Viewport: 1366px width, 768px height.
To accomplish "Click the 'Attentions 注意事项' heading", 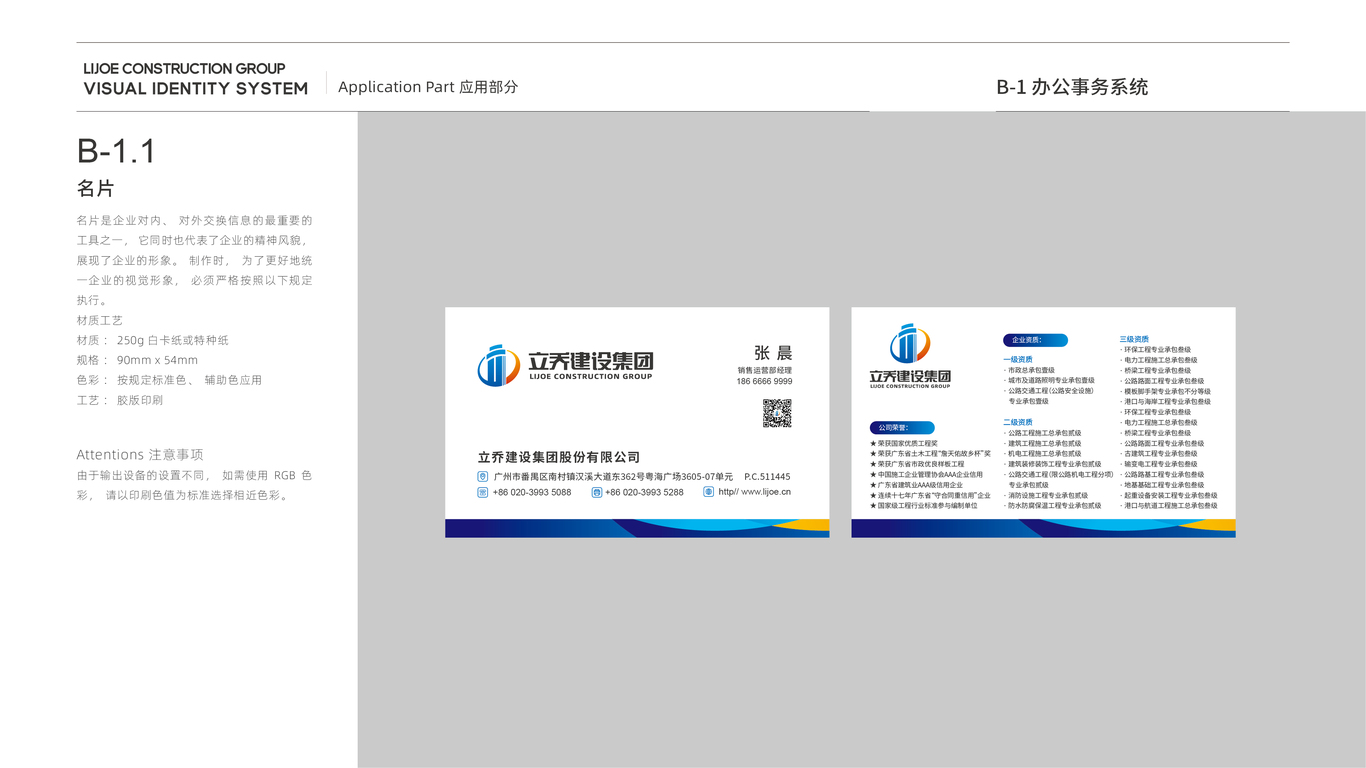I will click(140, 454).
